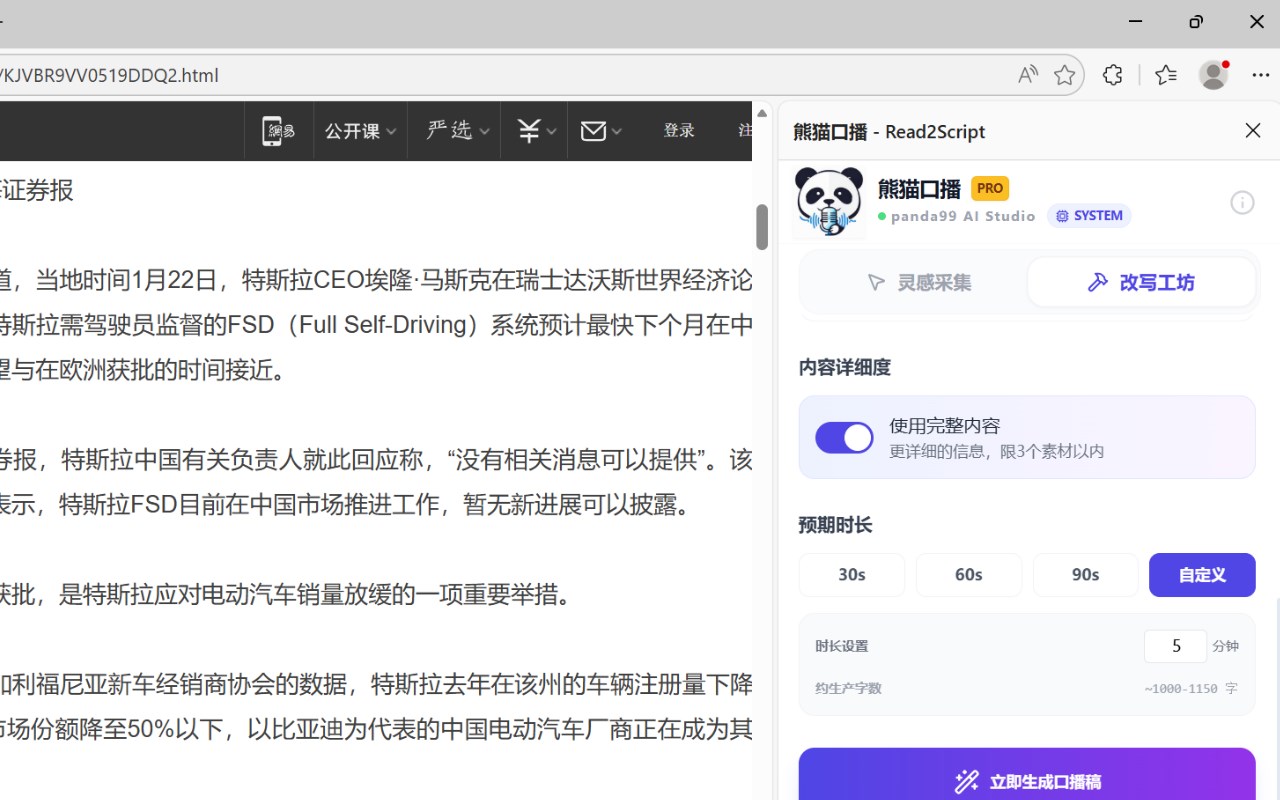Click the SYSTEM badge
Screen dimensions: 1280x800
1089,216
